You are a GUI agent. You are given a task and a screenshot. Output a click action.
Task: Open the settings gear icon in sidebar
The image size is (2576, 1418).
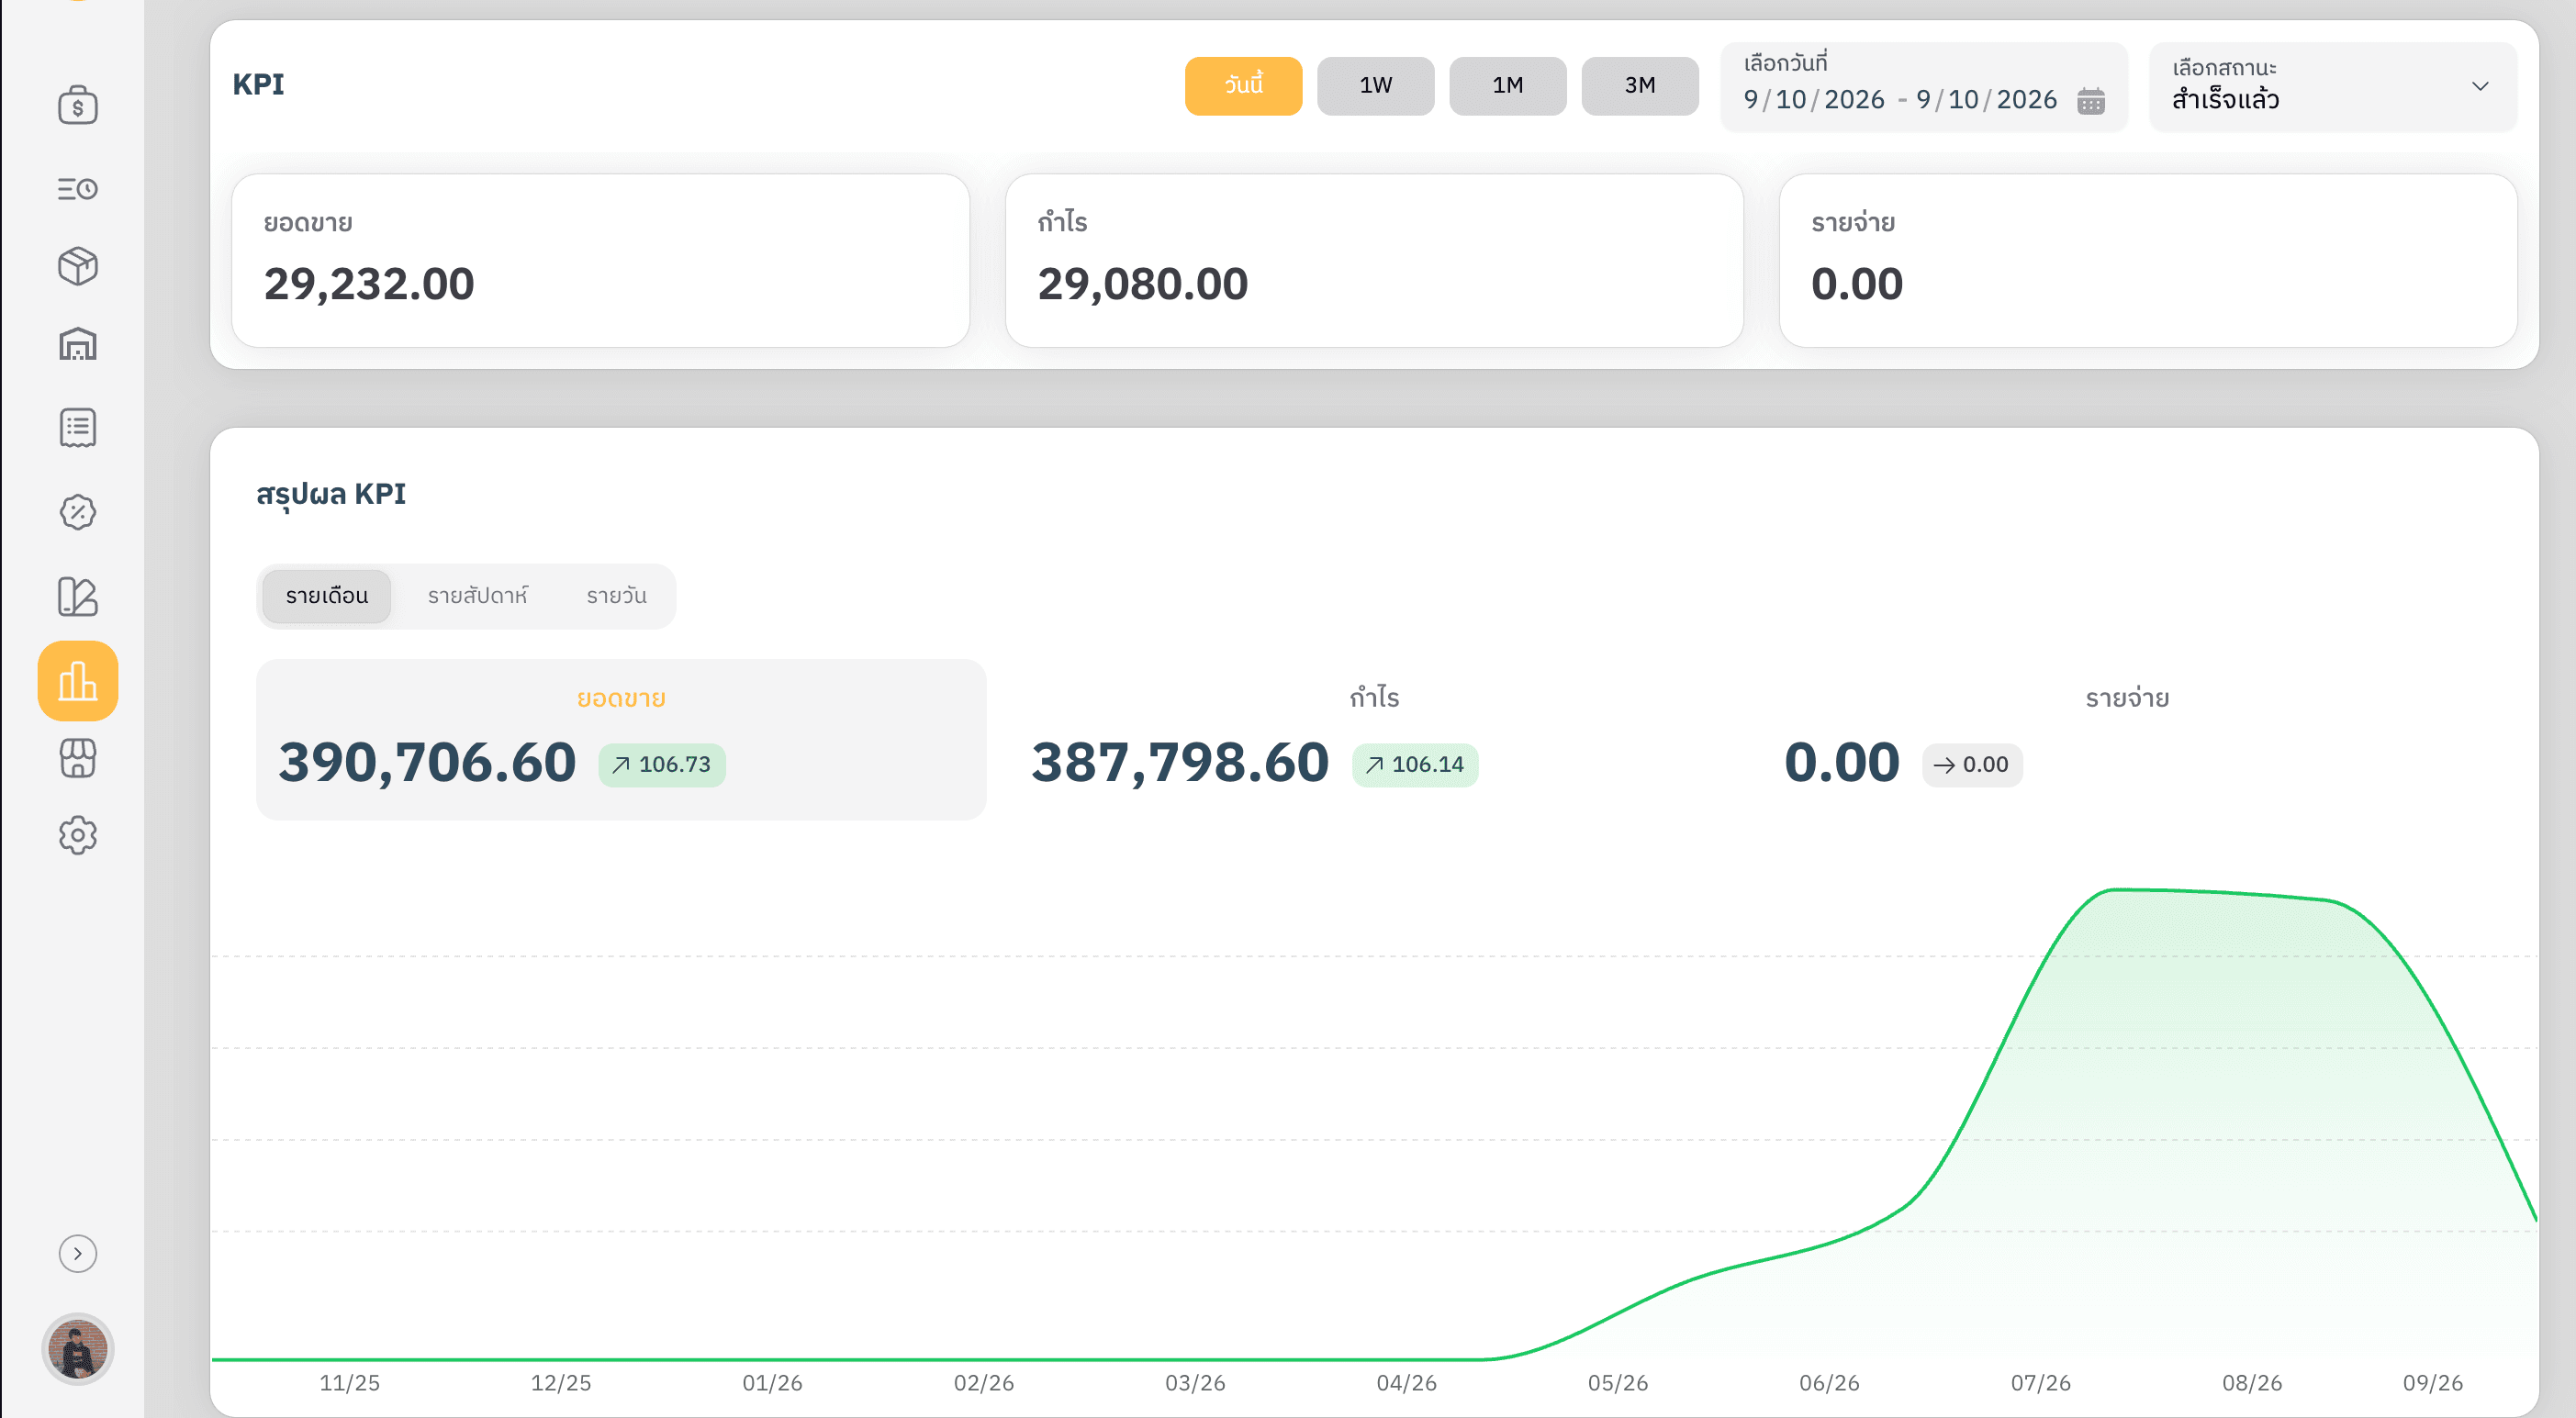click(x=77, y=835)
